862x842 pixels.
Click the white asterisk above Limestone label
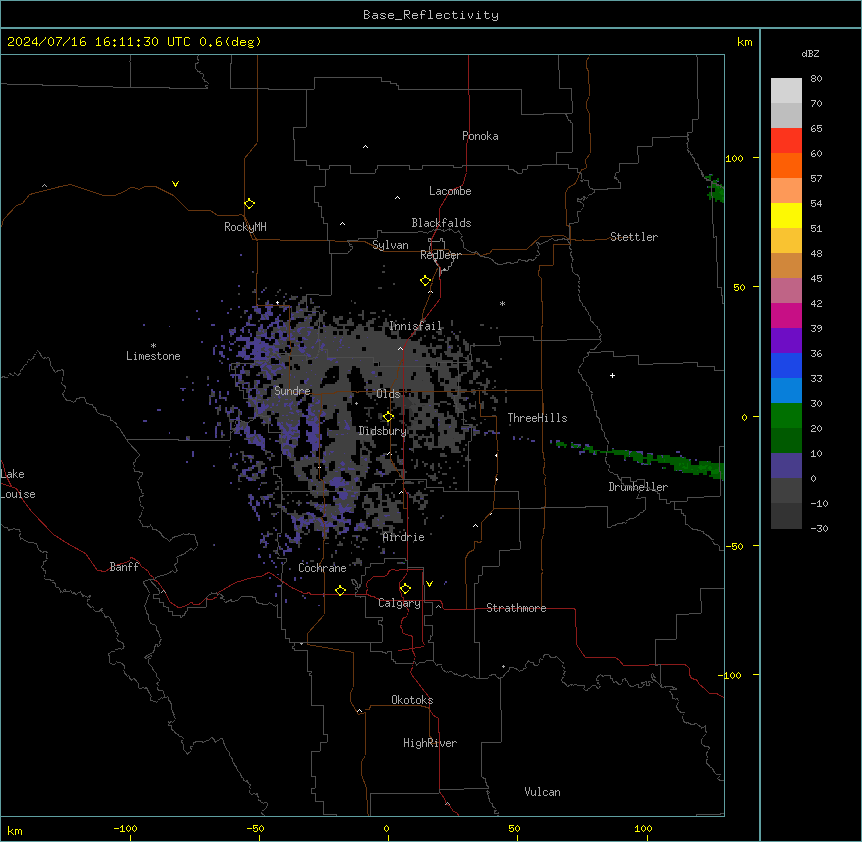tap(153, 346)
